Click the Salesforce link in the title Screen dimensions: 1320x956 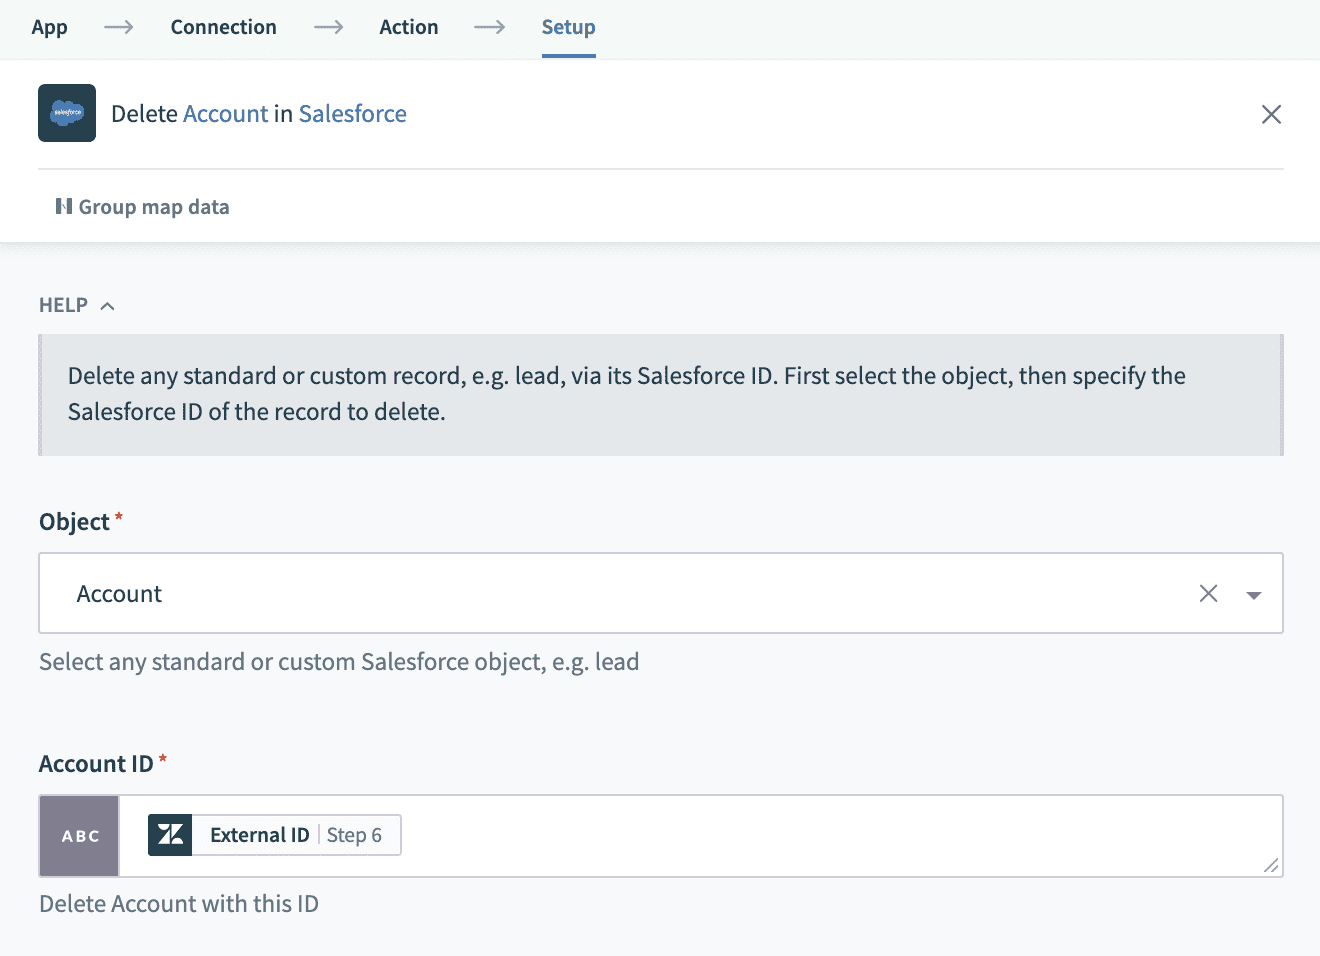[352, 114]
